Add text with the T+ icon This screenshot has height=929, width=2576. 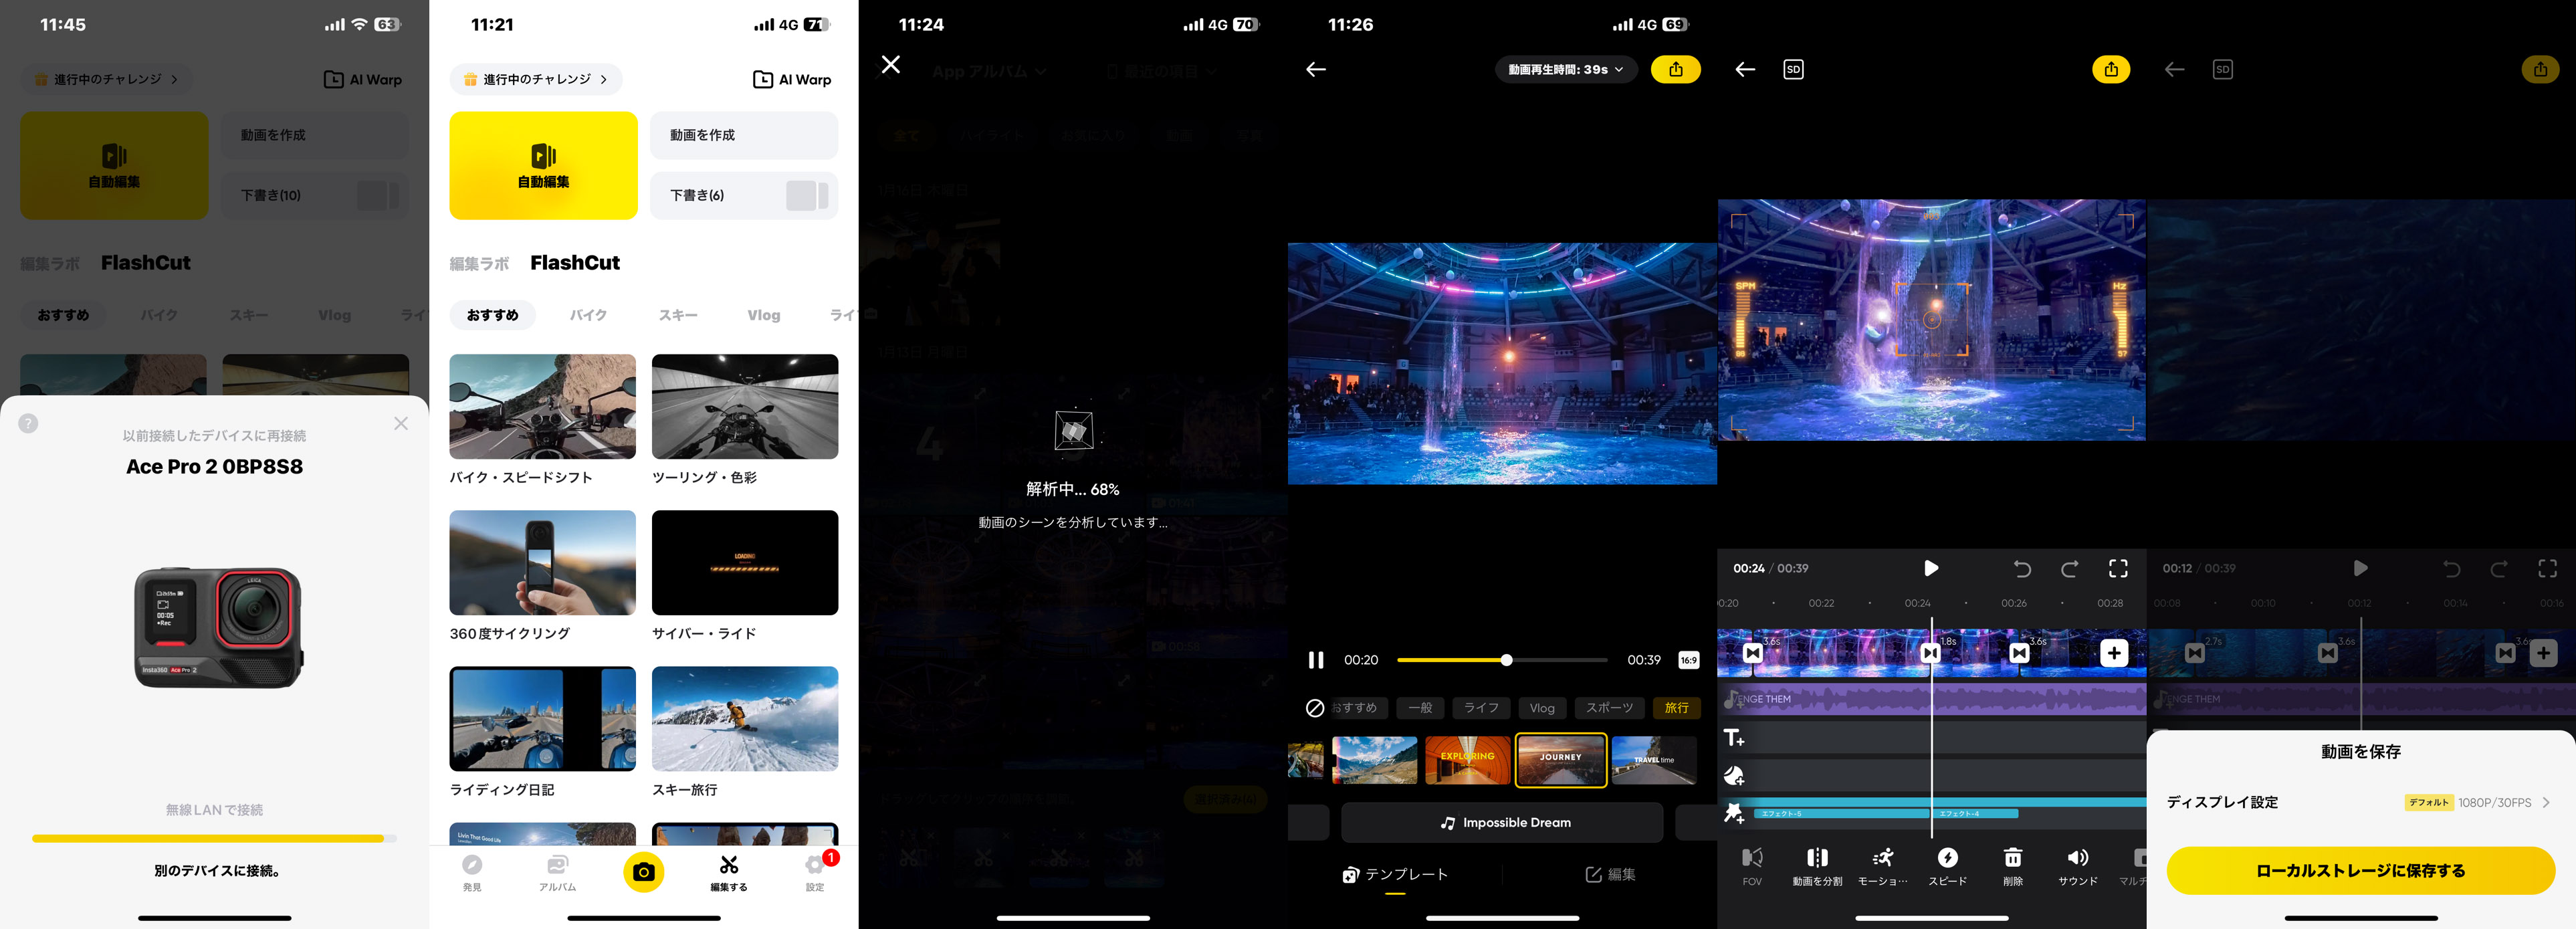click(1734, 738)
